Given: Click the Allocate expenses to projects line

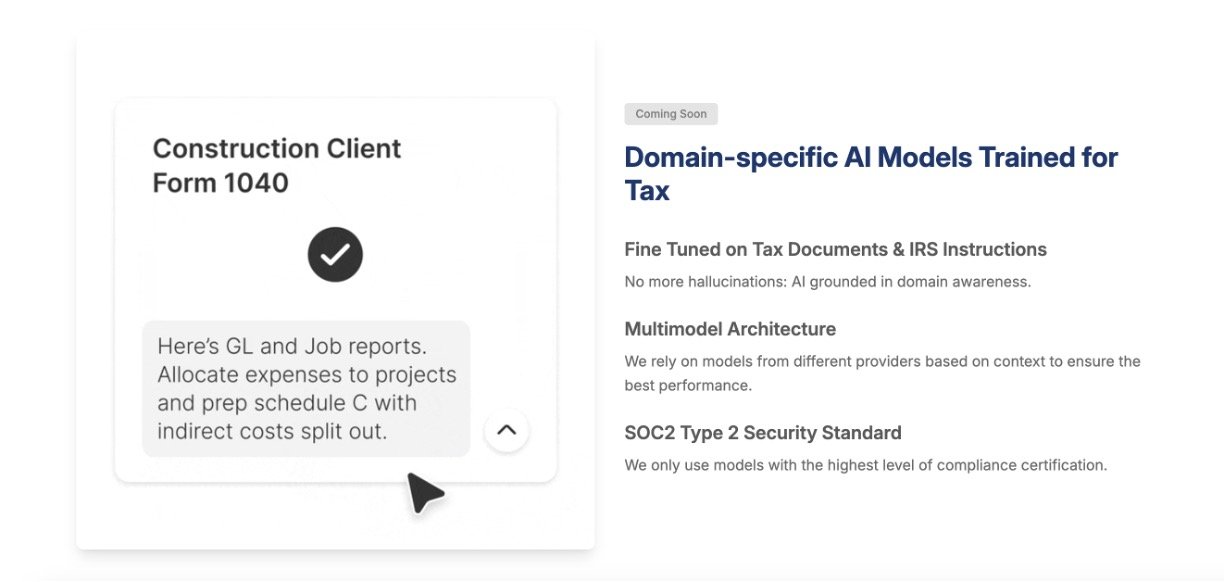Looking at the screenshot, I should pyautogui.click(x=306, y=375).
